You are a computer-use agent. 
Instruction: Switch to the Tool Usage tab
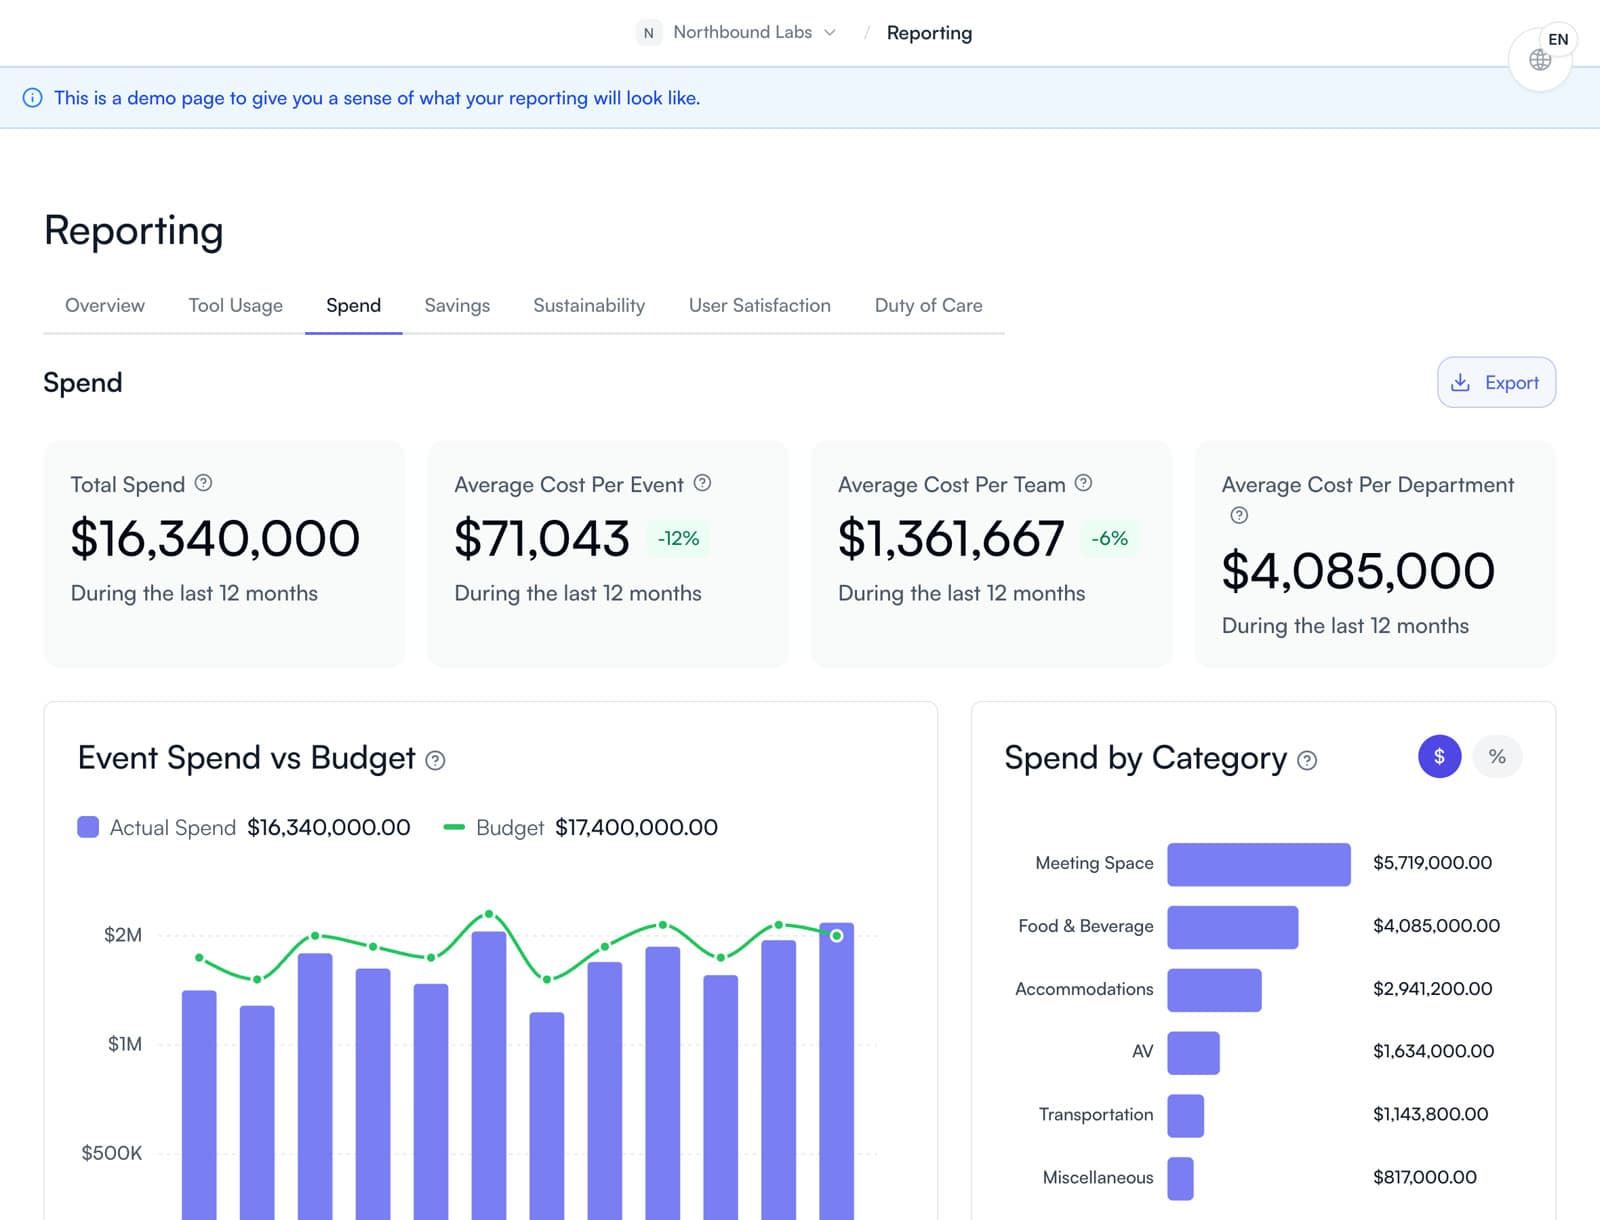tap(236, 306)
